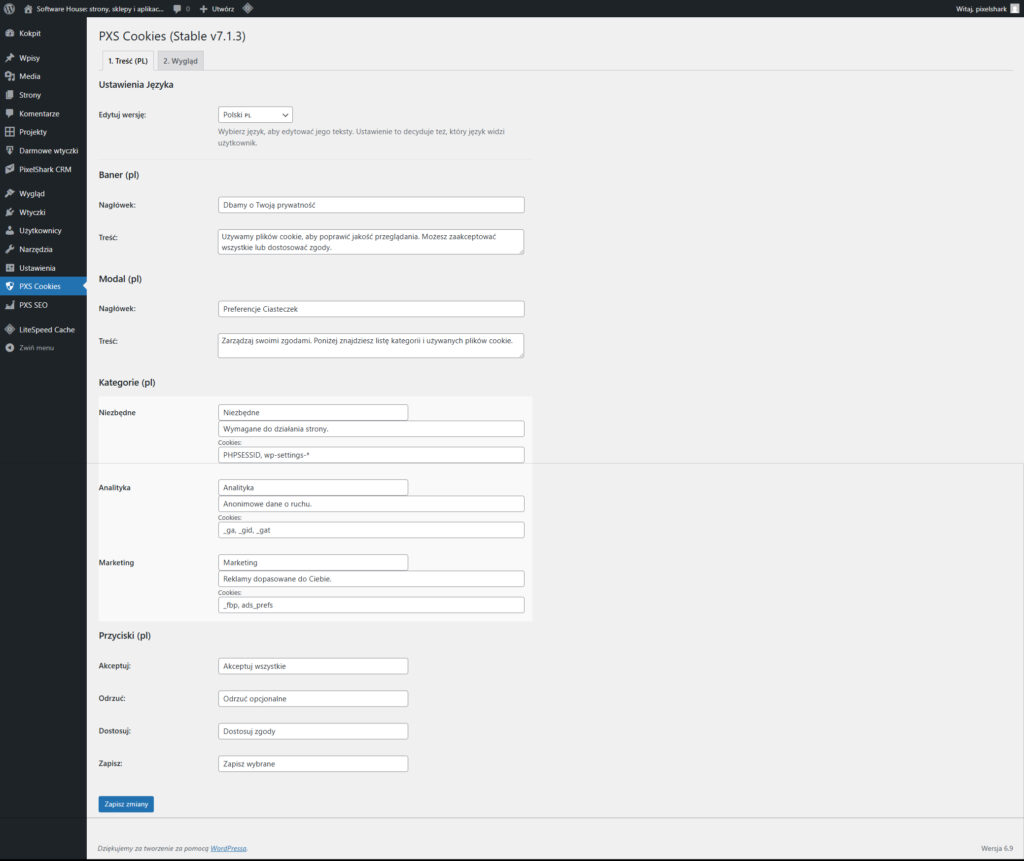
Task: Click the Utwórz new content menu
Action: (217, 8)
